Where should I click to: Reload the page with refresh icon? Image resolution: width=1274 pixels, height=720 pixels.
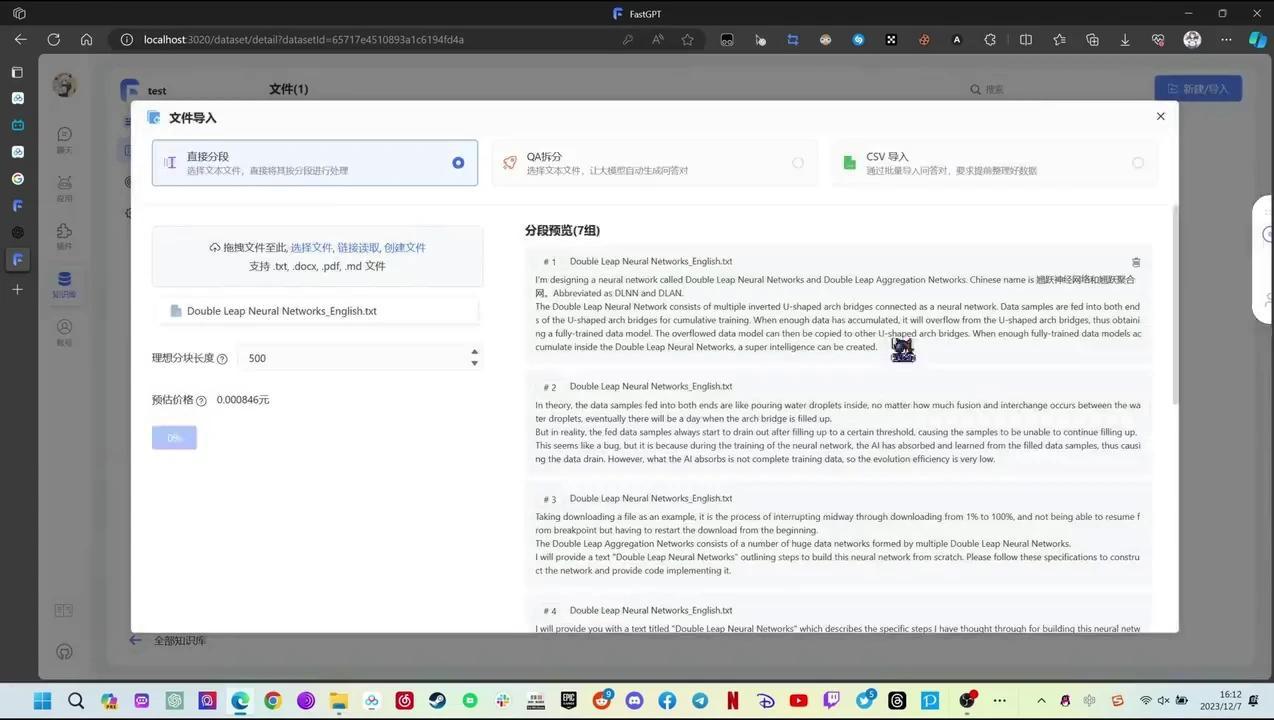pyautogui.click(x=53, y=39)
